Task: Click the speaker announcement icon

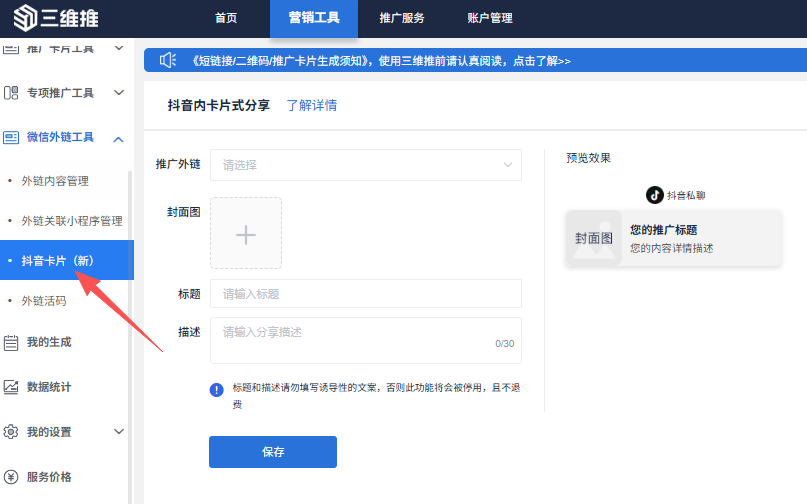Action: point(168,60)
